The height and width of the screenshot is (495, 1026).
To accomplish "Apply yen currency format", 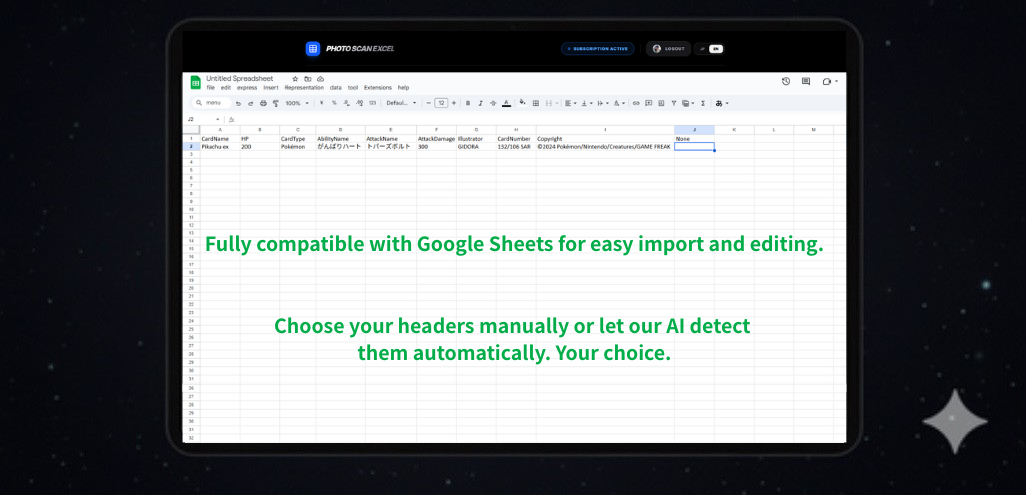I will (x=321, y=103).
